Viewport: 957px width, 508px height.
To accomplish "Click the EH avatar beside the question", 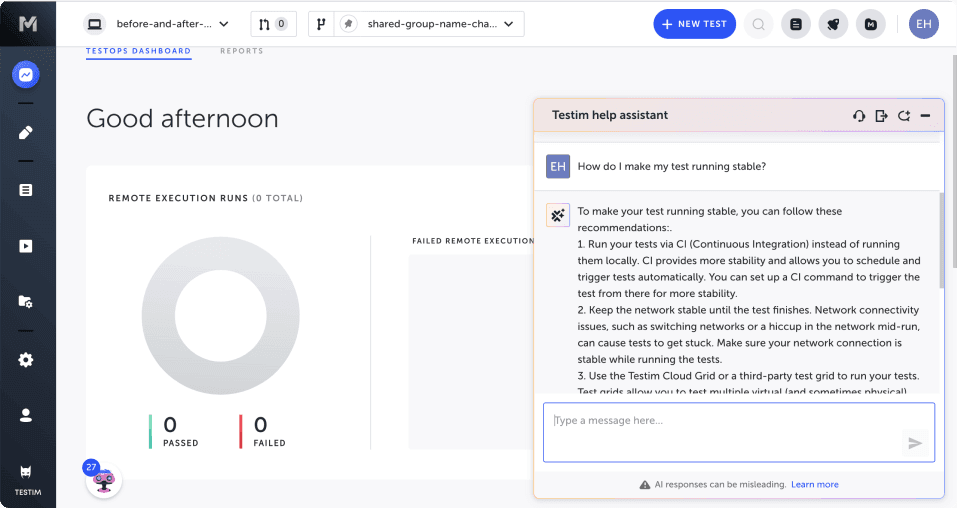I will [558, 166].
